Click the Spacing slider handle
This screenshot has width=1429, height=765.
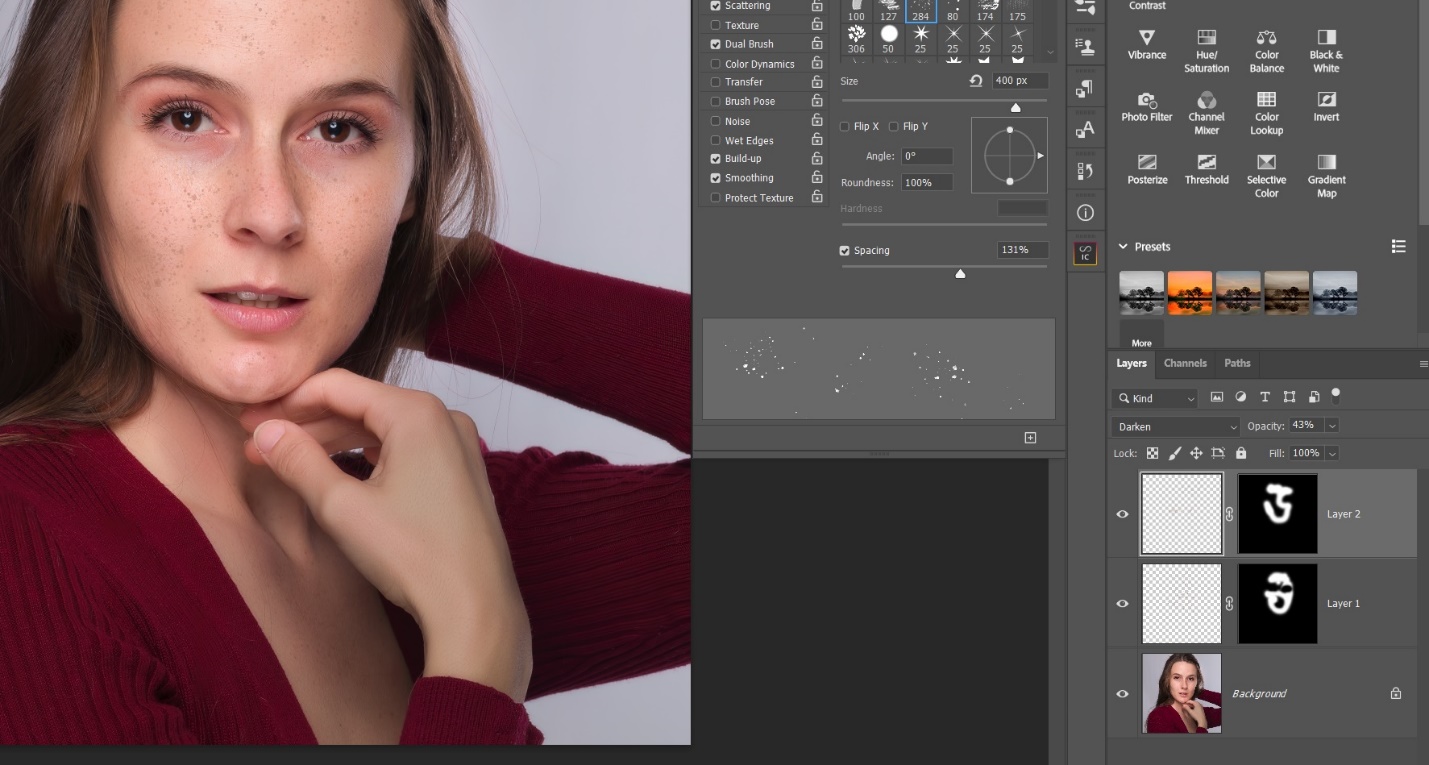[x=960, y=273]
